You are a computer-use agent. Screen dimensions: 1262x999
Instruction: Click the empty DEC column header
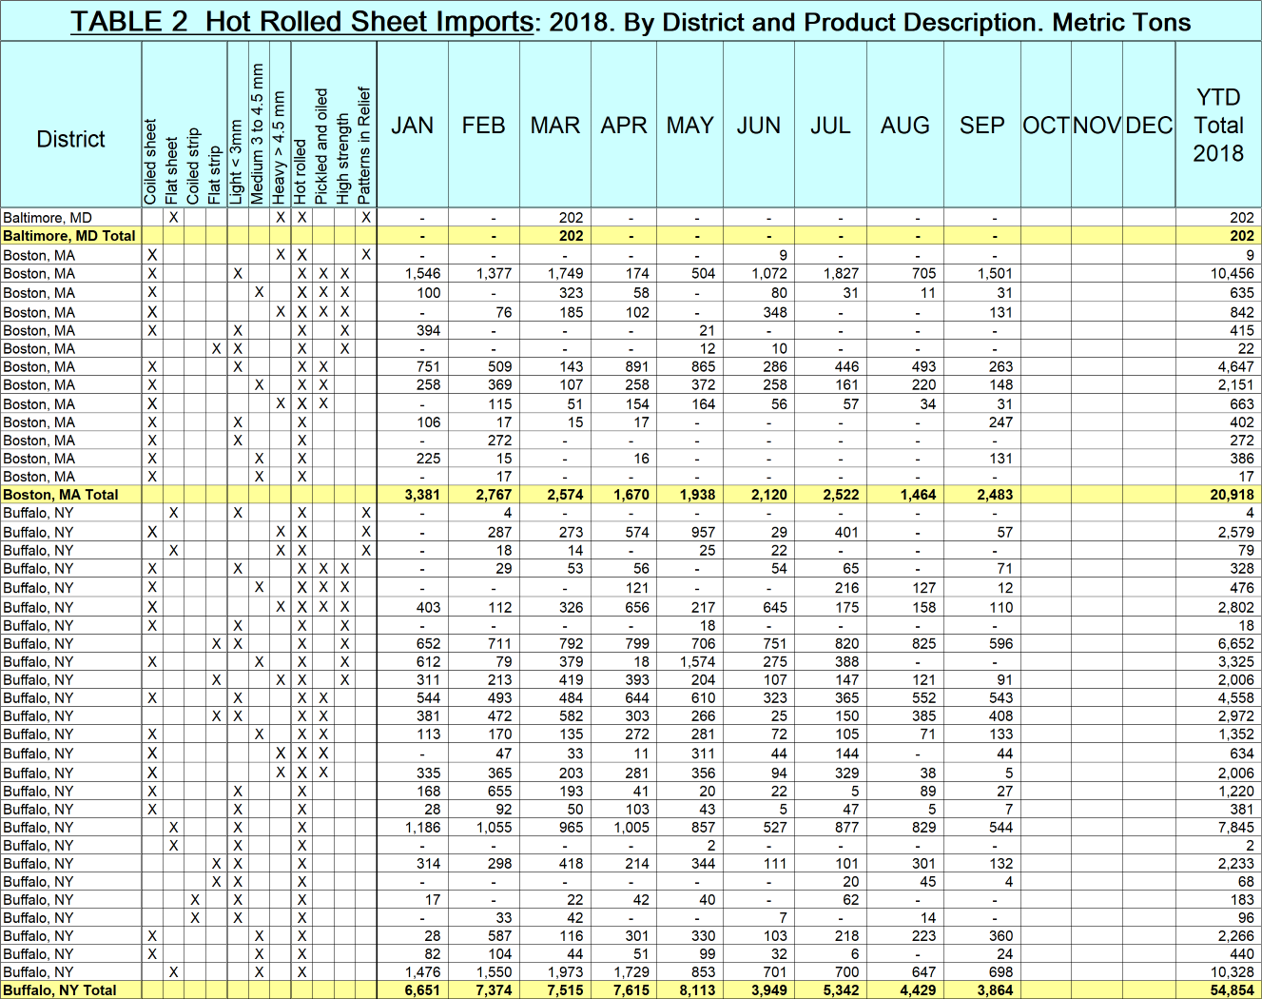point(1148,126)
